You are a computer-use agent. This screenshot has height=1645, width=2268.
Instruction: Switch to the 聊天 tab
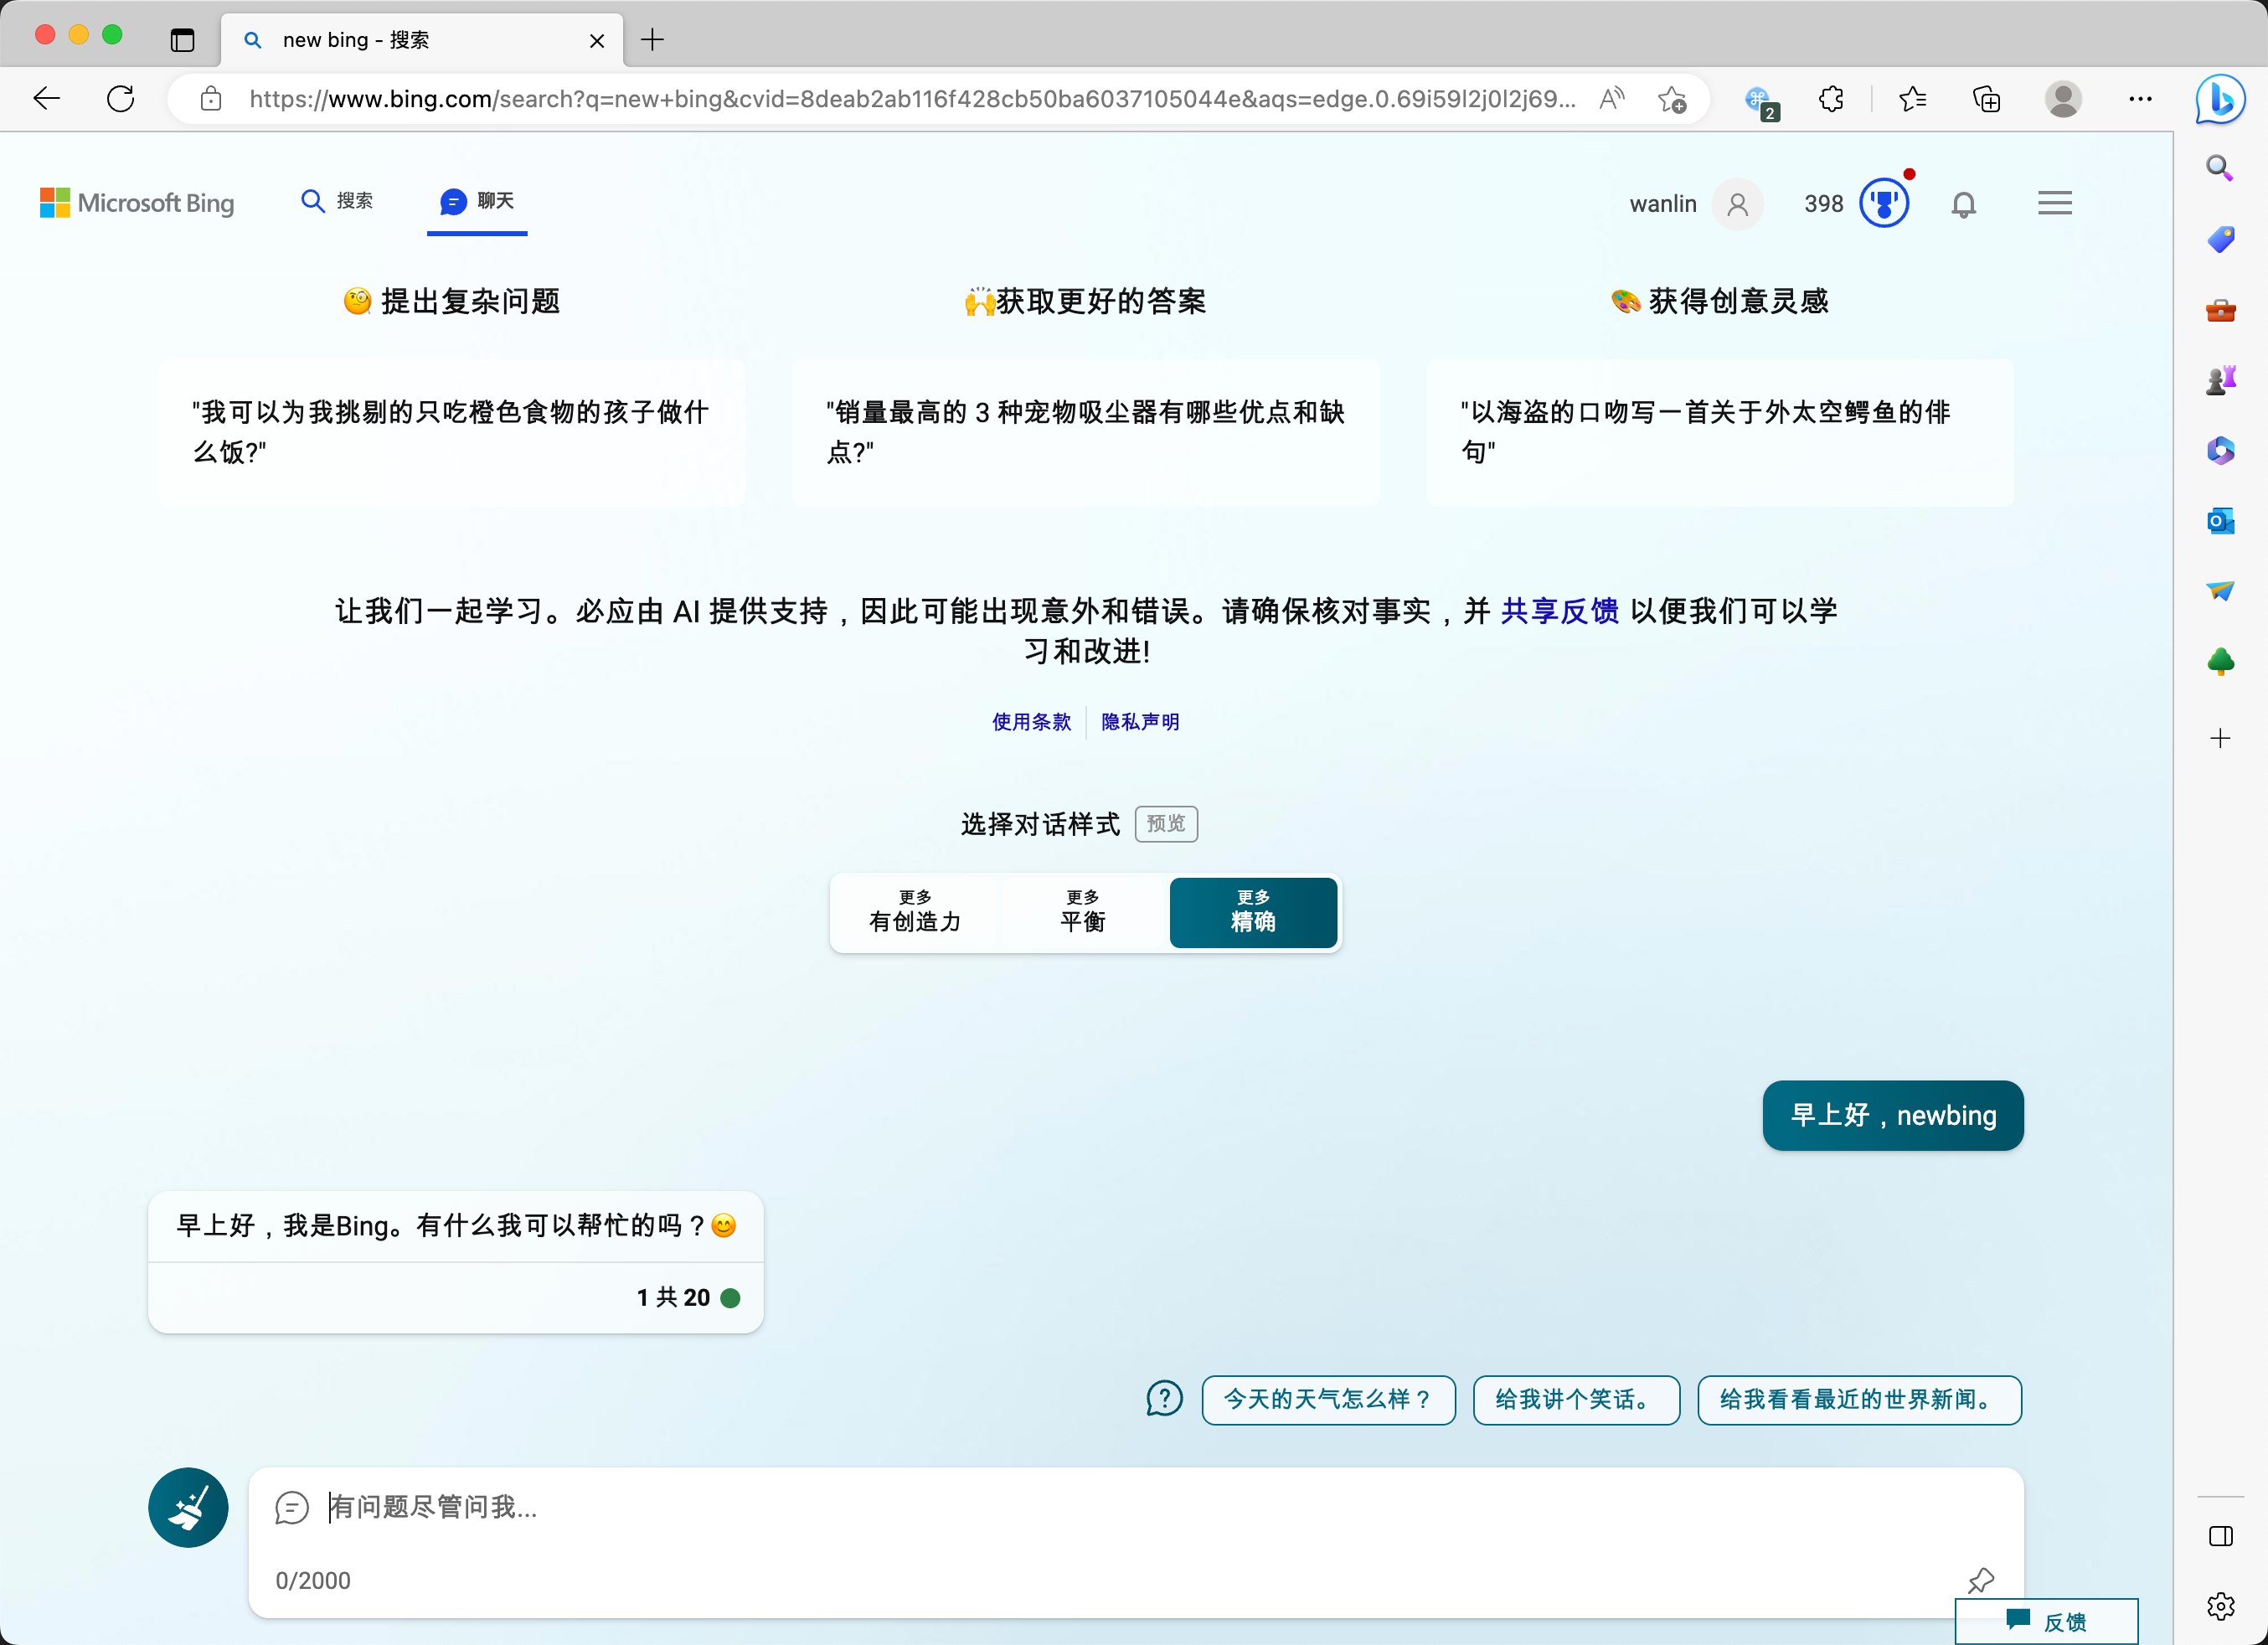pyautogui.click(x=477, y=201)
